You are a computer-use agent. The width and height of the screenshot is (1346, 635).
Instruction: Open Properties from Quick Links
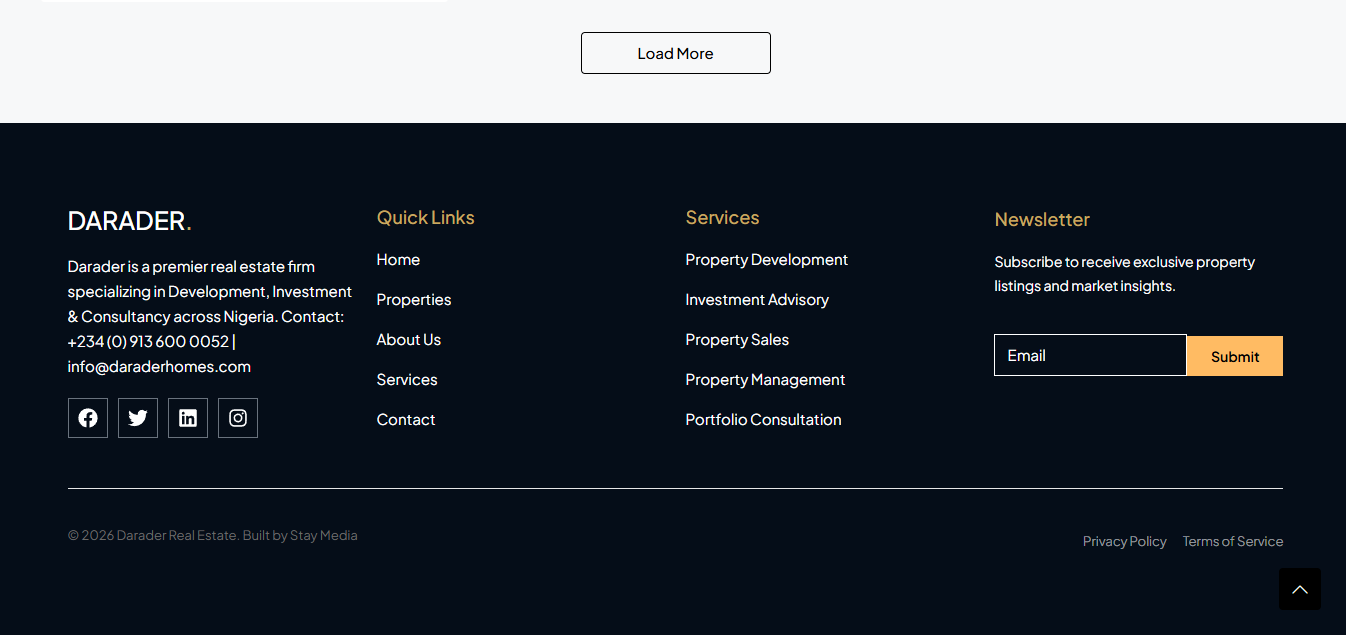[x=414, y=300]
